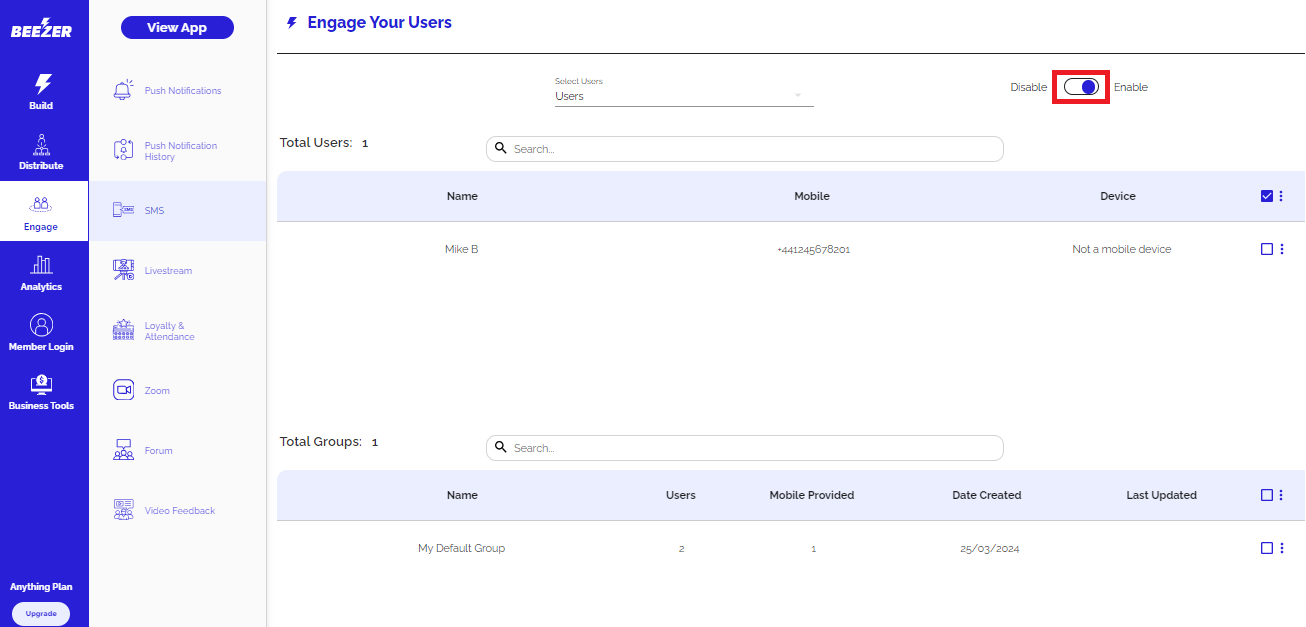Go to the Distribute section
The width and height of the screenshot is (1306, 627).
click(42, 152)
